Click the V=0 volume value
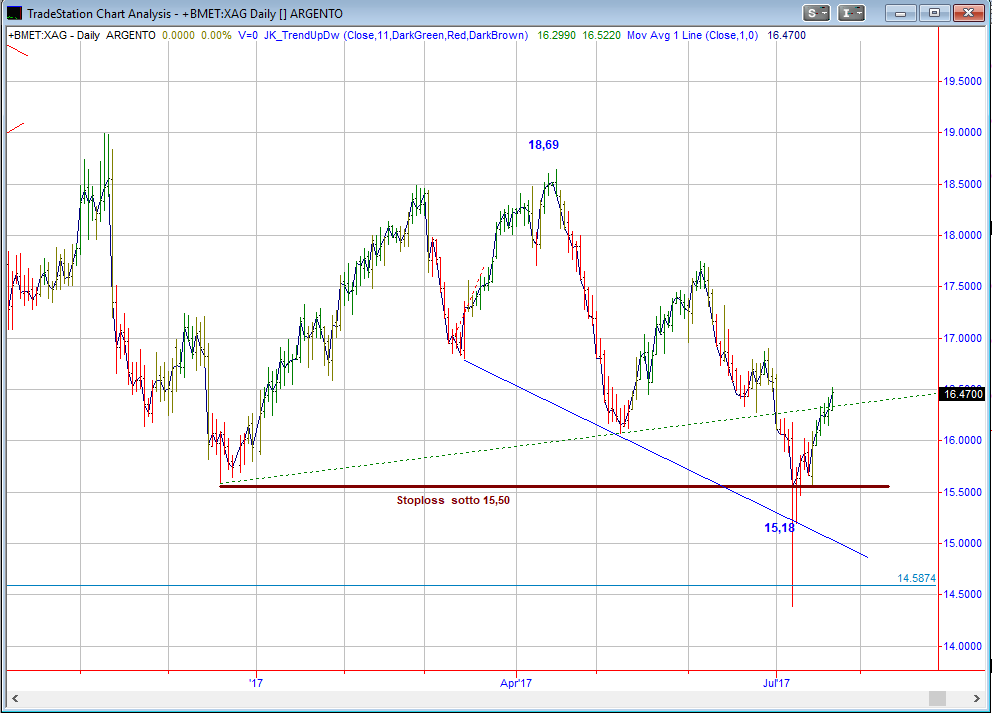 click(248, 35)
